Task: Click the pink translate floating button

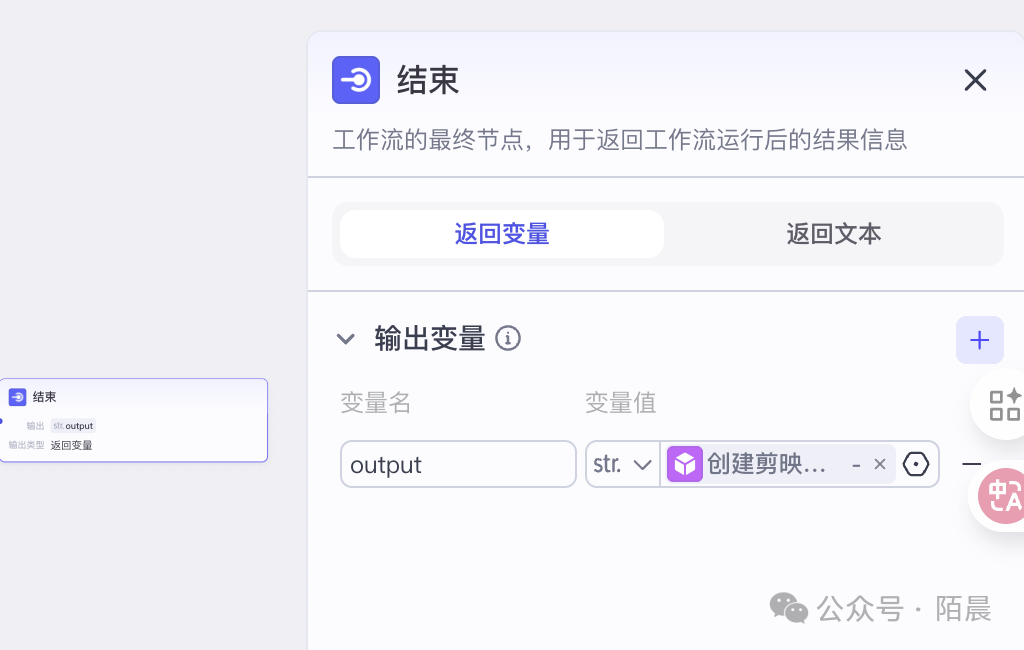Action: click(1001, 495)
